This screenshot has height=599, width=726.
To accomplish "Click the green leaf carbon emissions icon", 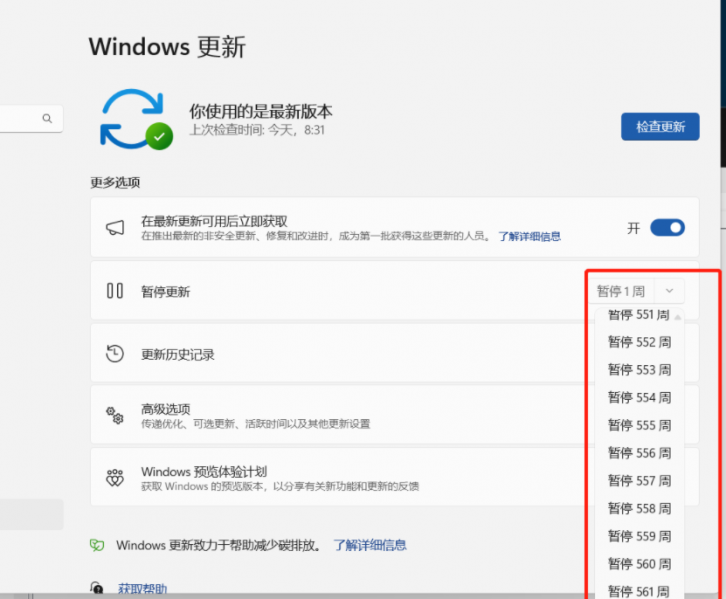I will (97, 545).
